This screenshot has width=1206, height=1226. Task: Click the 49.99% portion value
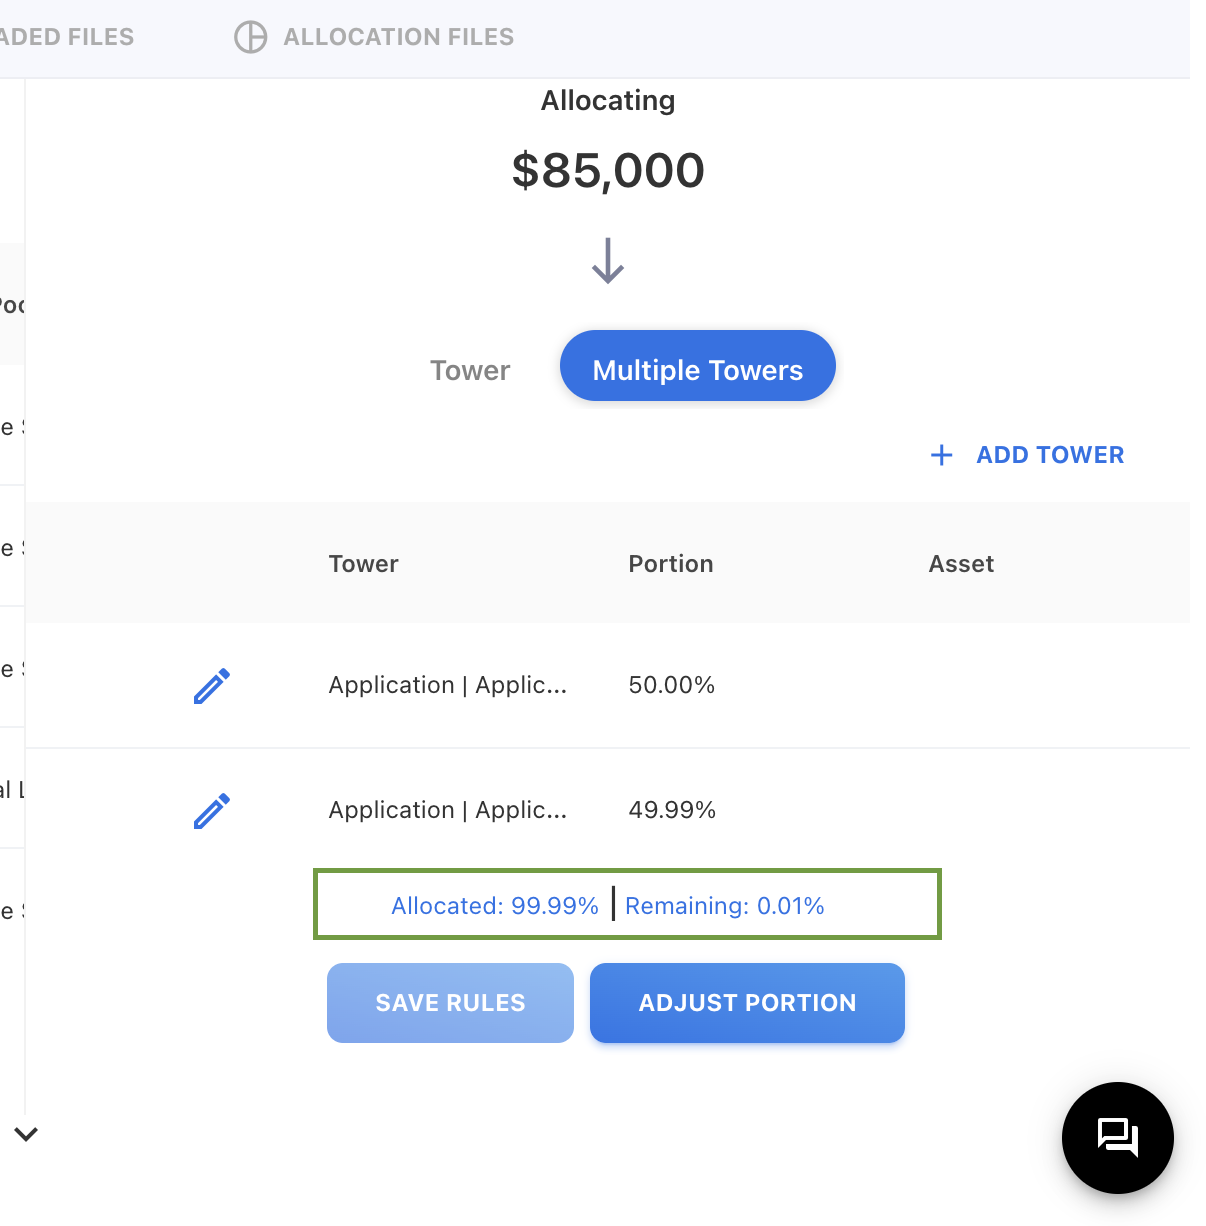pyautogui.click(x=671, y=810)
